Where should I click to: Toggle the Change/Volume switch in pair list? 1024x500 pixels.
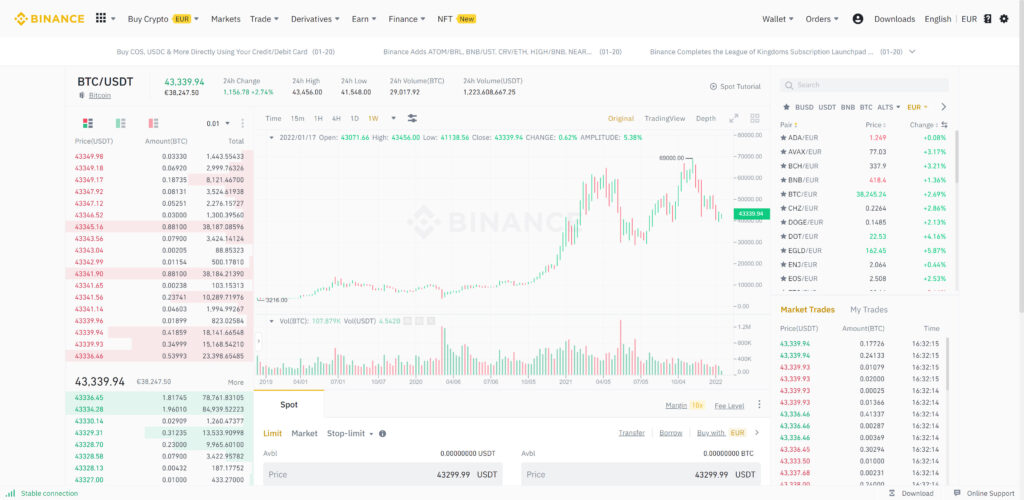(x=944, y=125)
